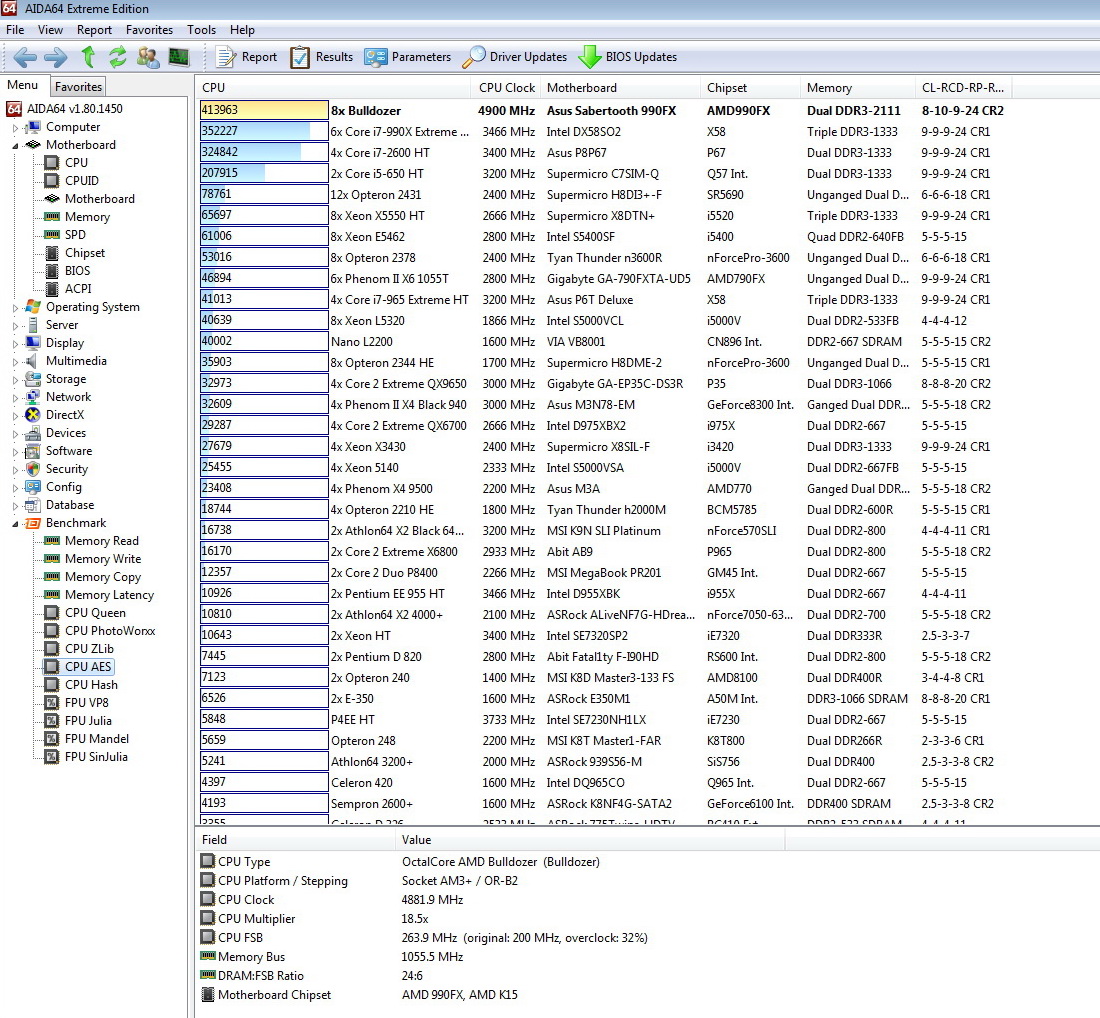1100x1018 pixels.
Task: Click the green Up arrow toolbar icon
Action: coord(88,56)
